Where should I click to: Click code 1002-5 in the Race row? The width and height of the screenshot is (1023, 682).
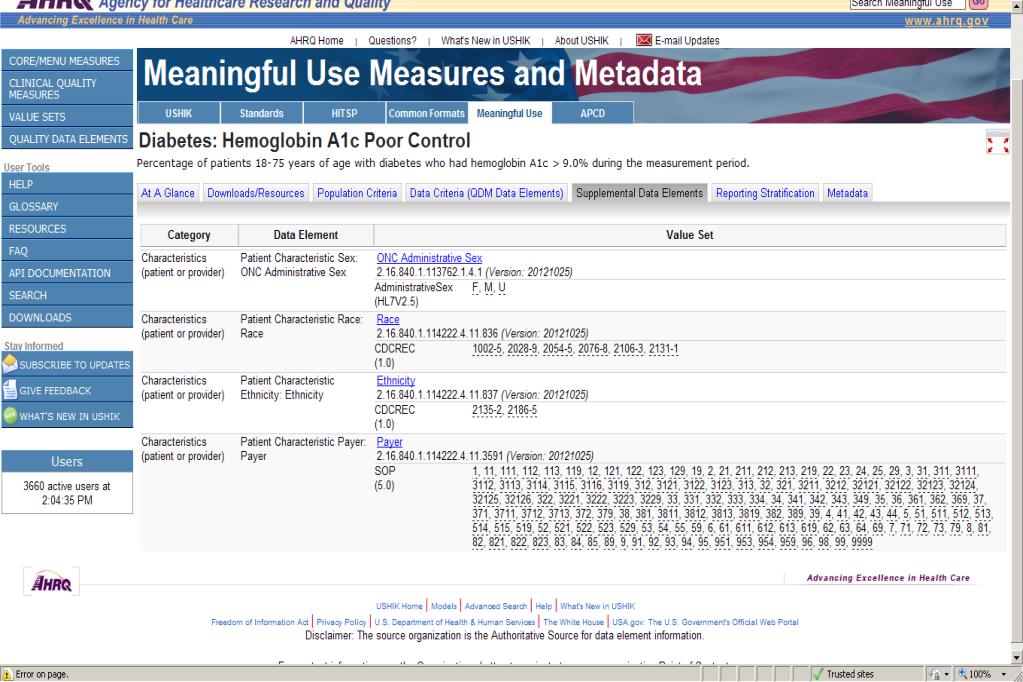[x=487, y=349]
